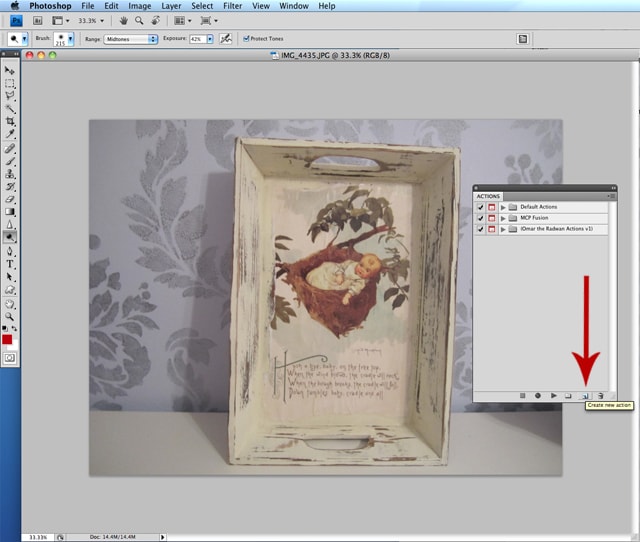Screen dimensions: 640x542
Task: Toggle dialog box for Default Actions
Action: pyautogui.click(x=491, y=207)
